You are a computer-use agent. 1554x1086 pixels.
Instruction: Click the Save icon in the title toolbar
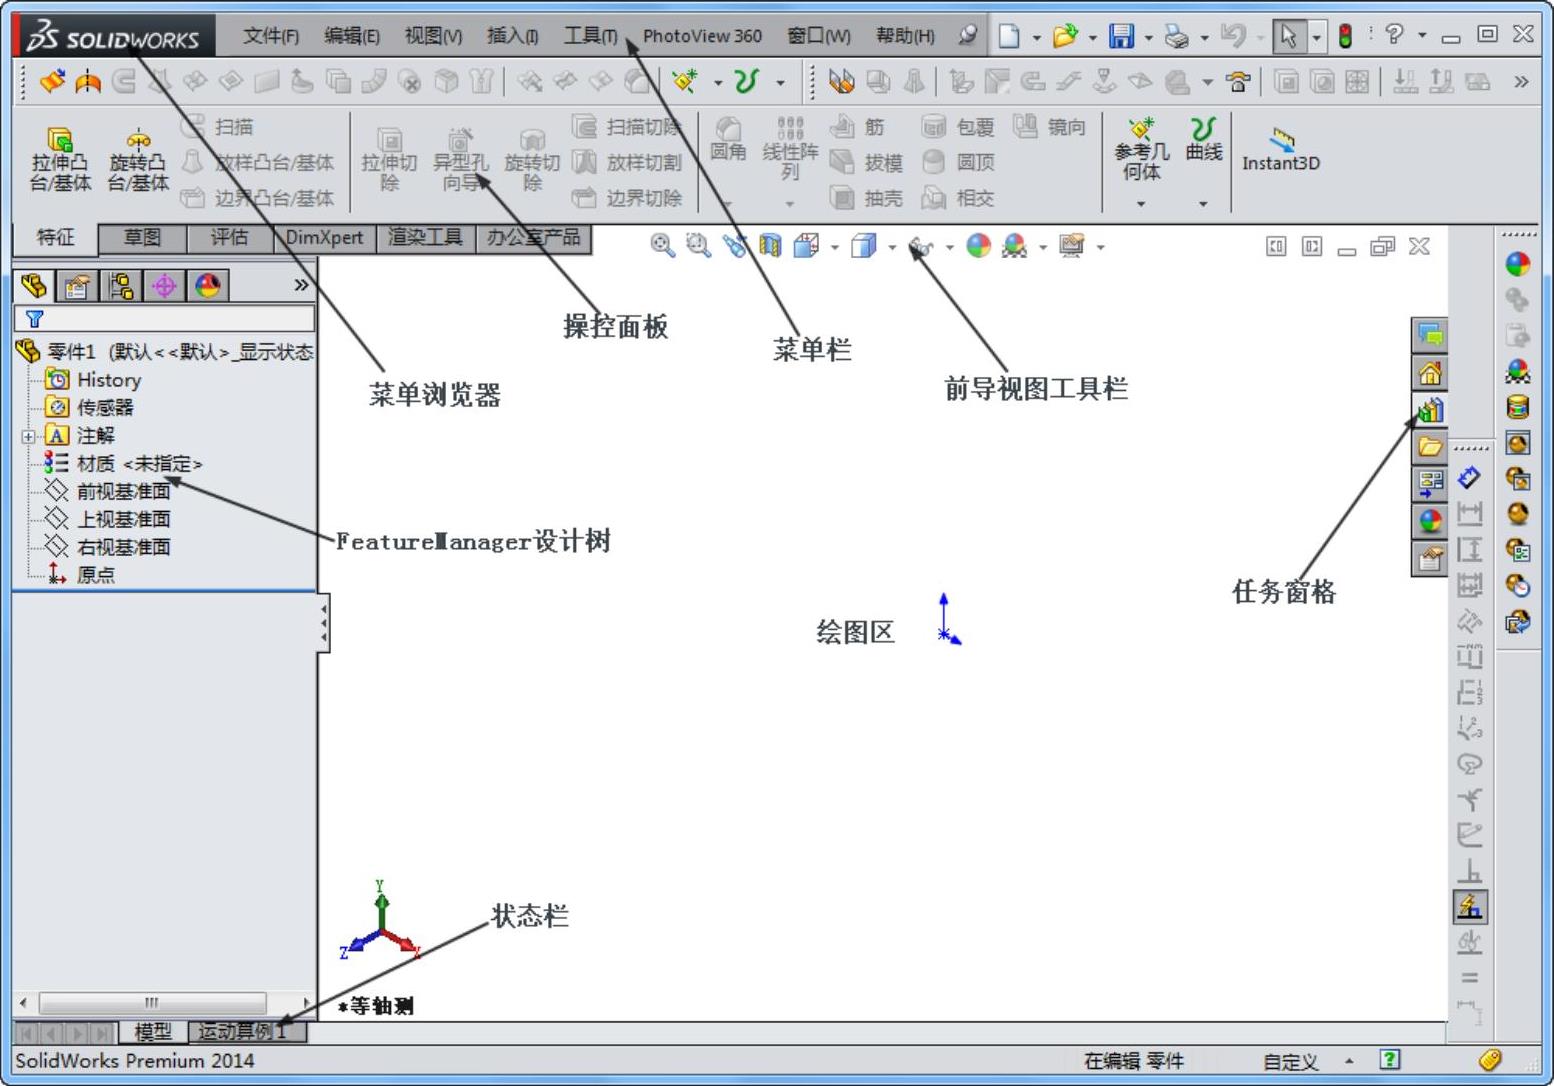click(x=1121, y=36)
